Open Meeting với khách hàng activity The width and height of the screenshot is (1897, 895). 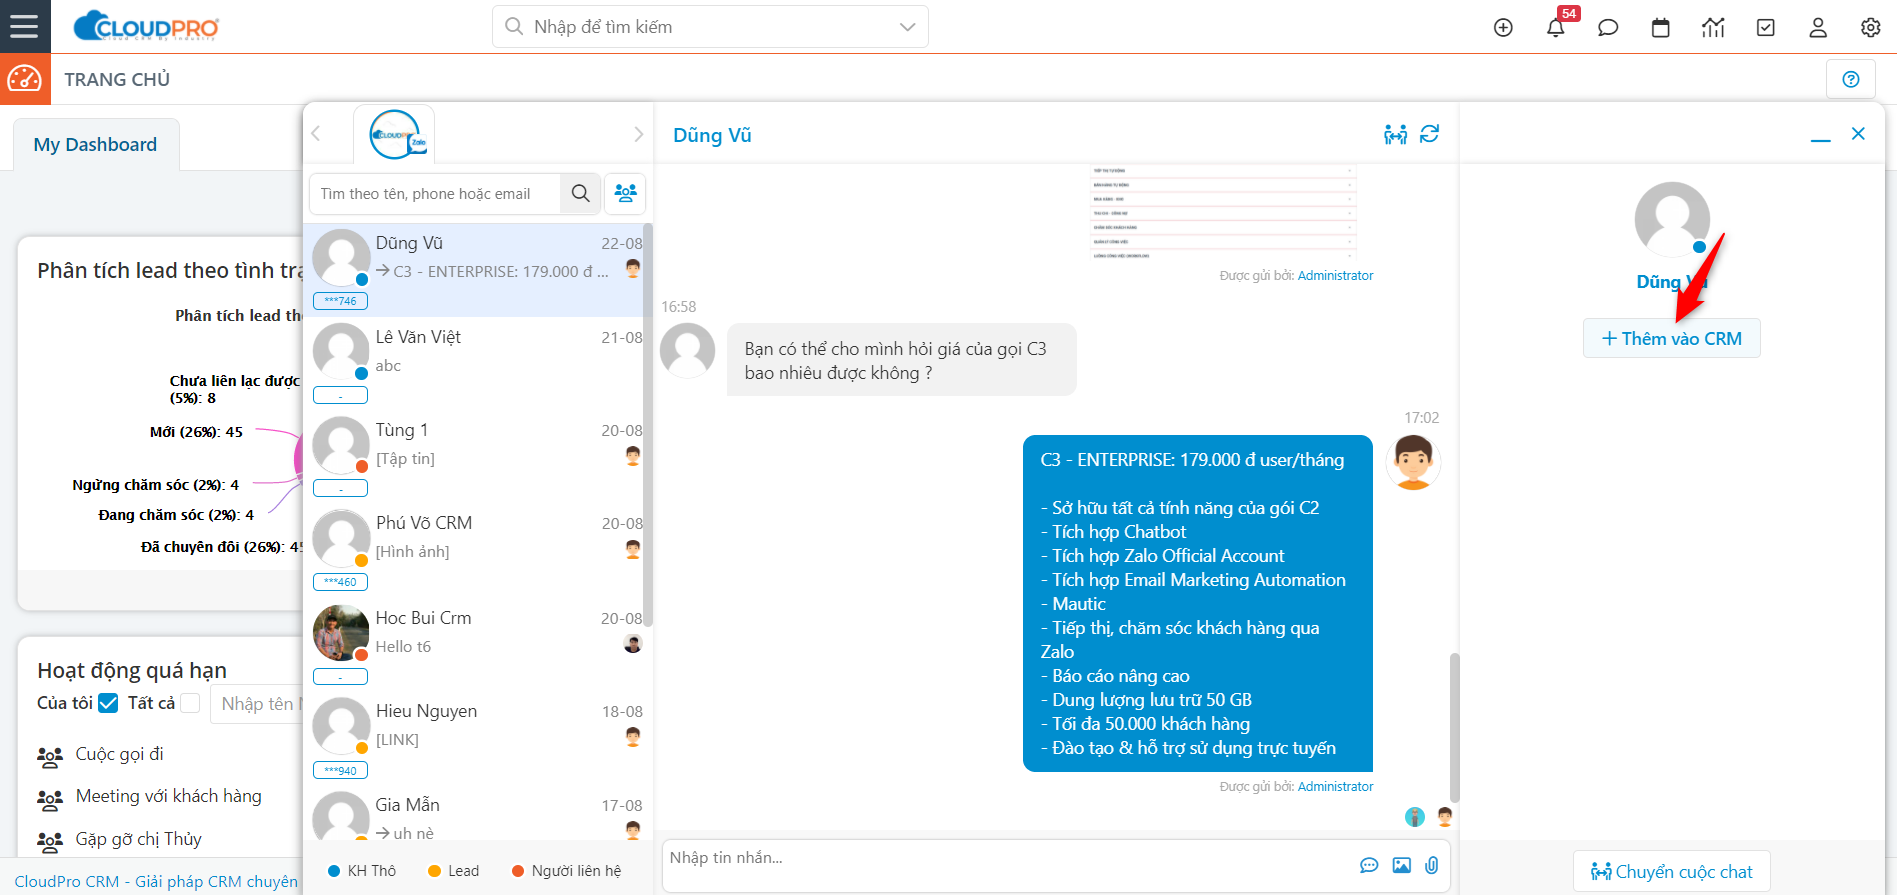coord(169,796)
